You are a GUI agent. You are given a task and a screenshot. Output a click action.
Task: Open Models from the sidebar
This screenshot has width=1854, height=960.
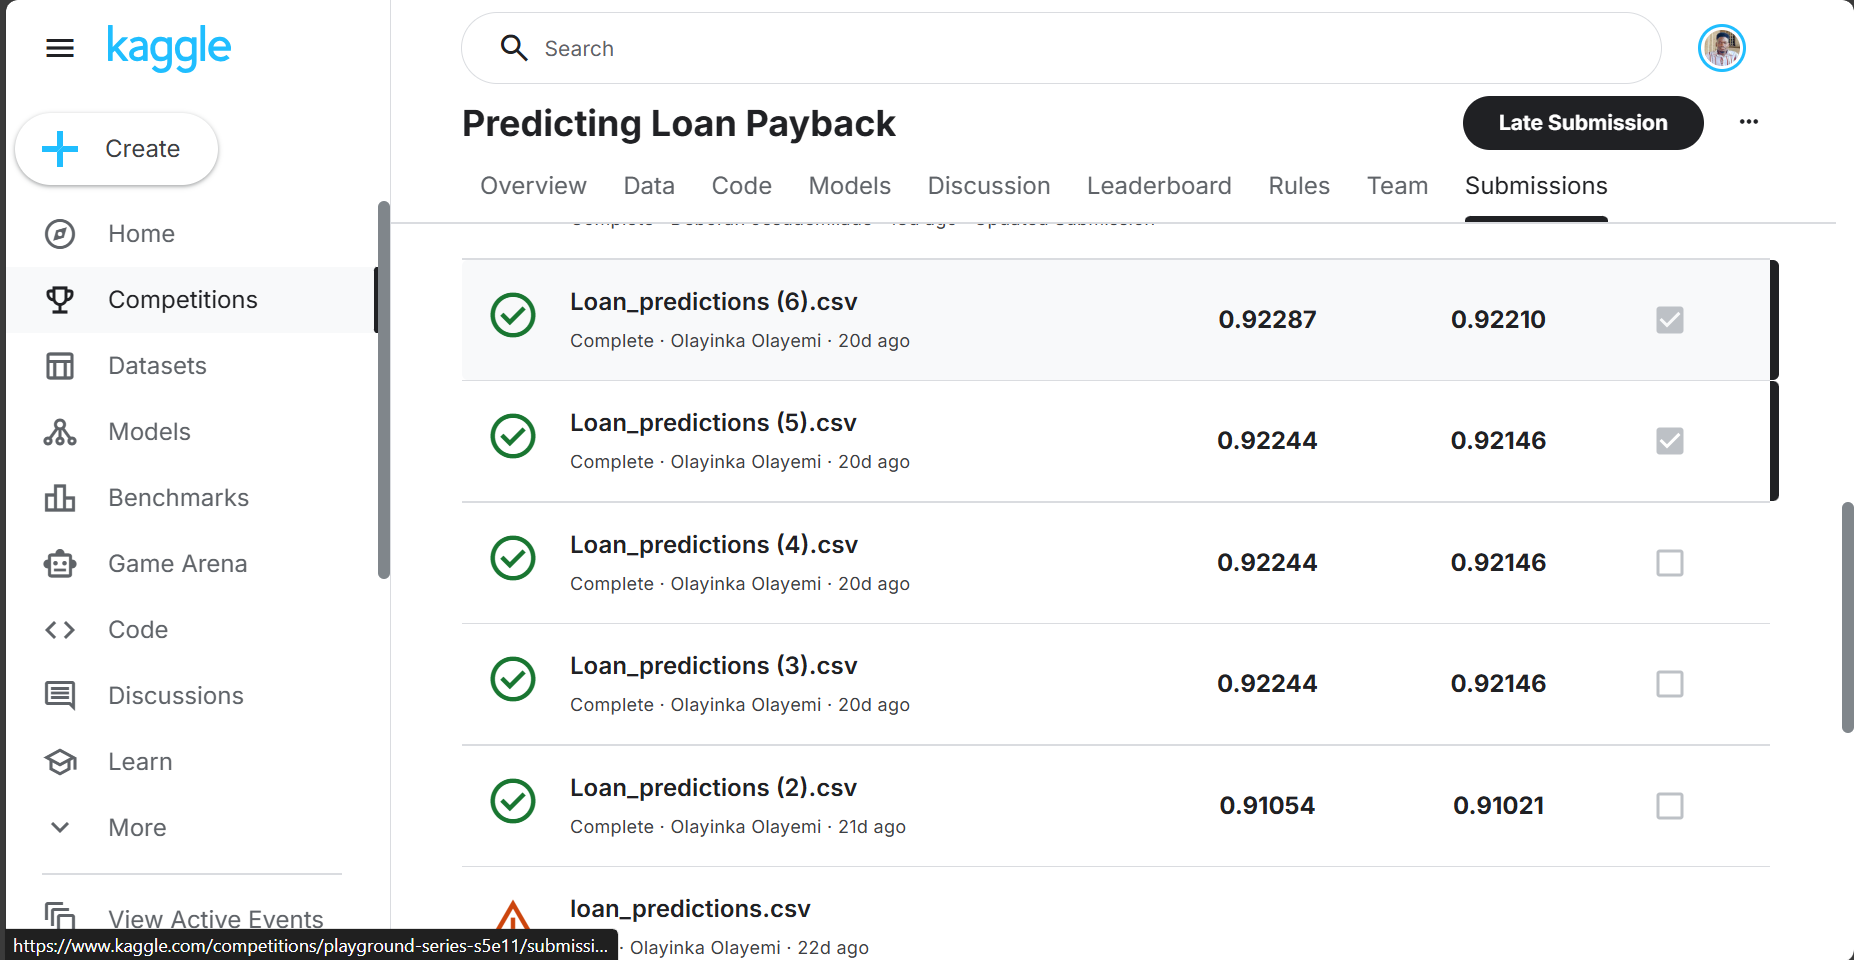click(148, 431)
